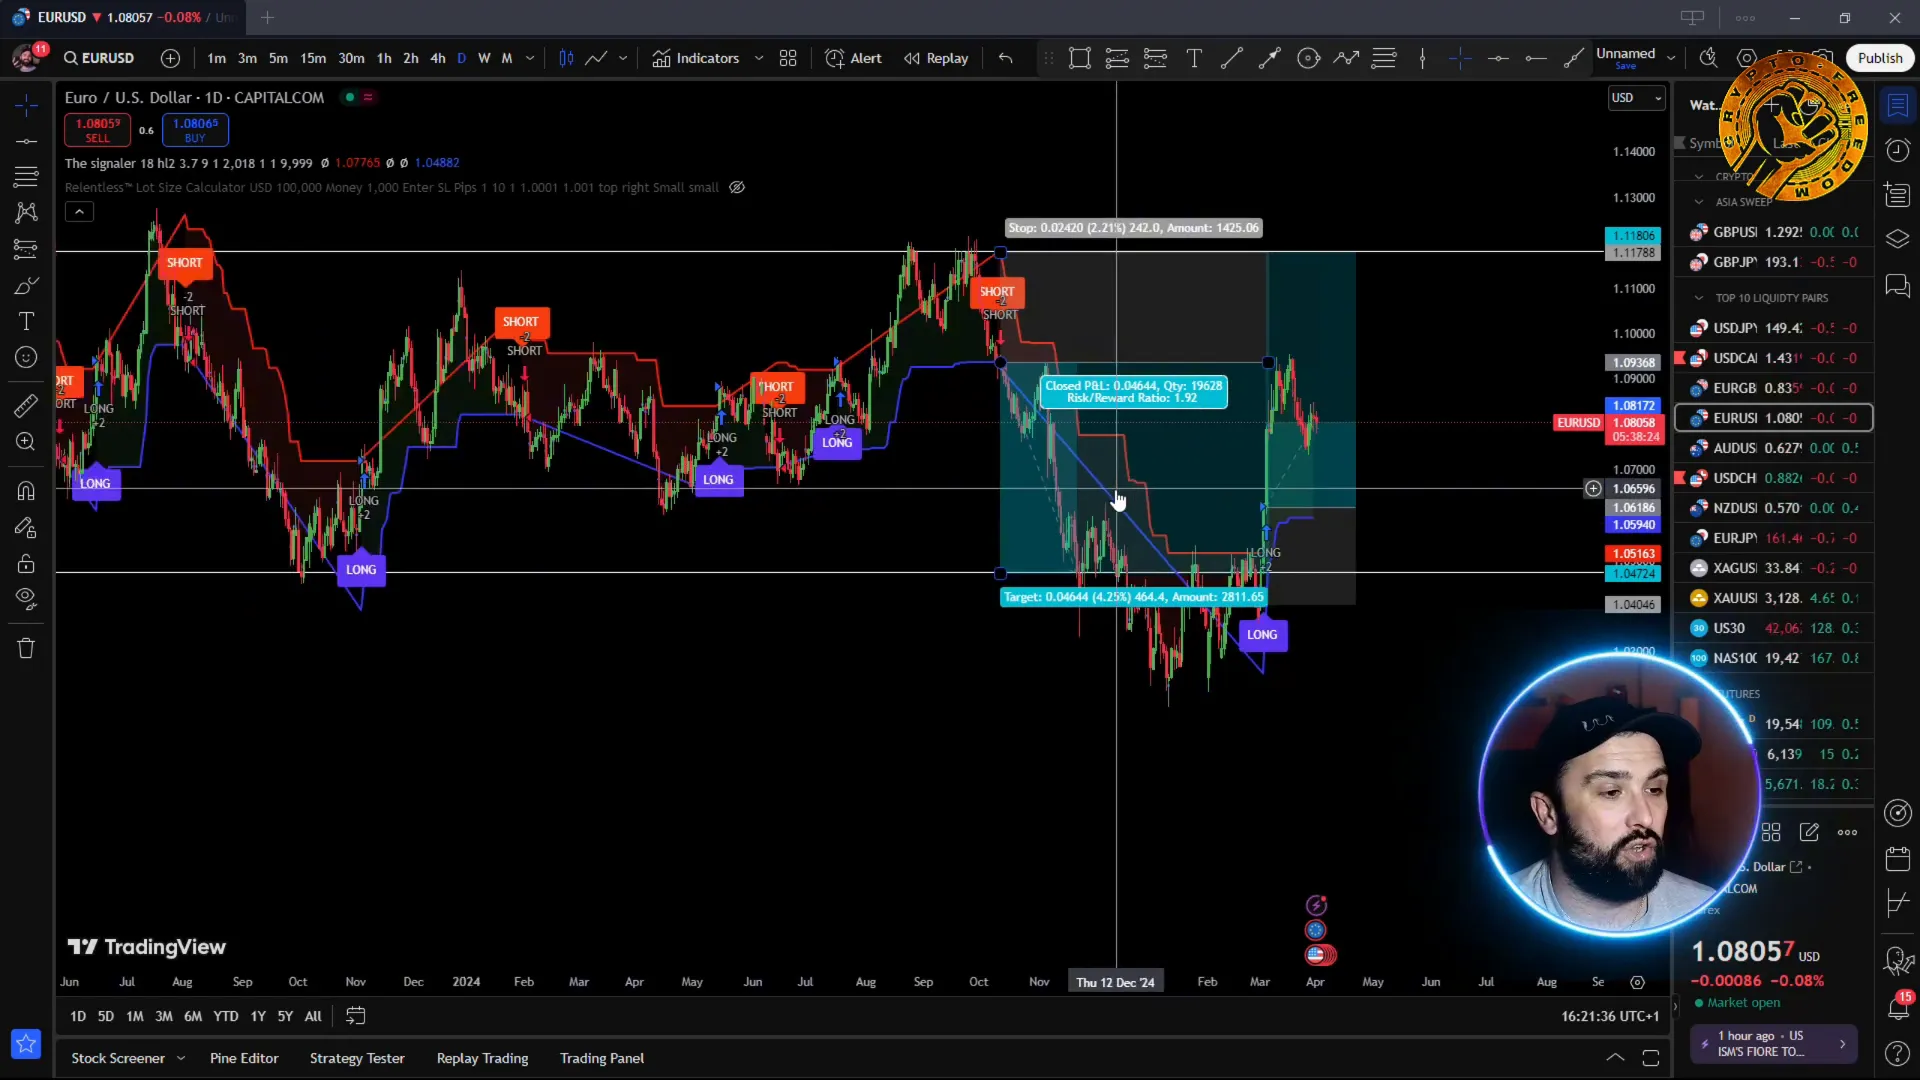The width and height of the screenshot is (1920, 1080).
Task: Expand the favorite indicators dropdown arrow
Action: coord(759,58)
